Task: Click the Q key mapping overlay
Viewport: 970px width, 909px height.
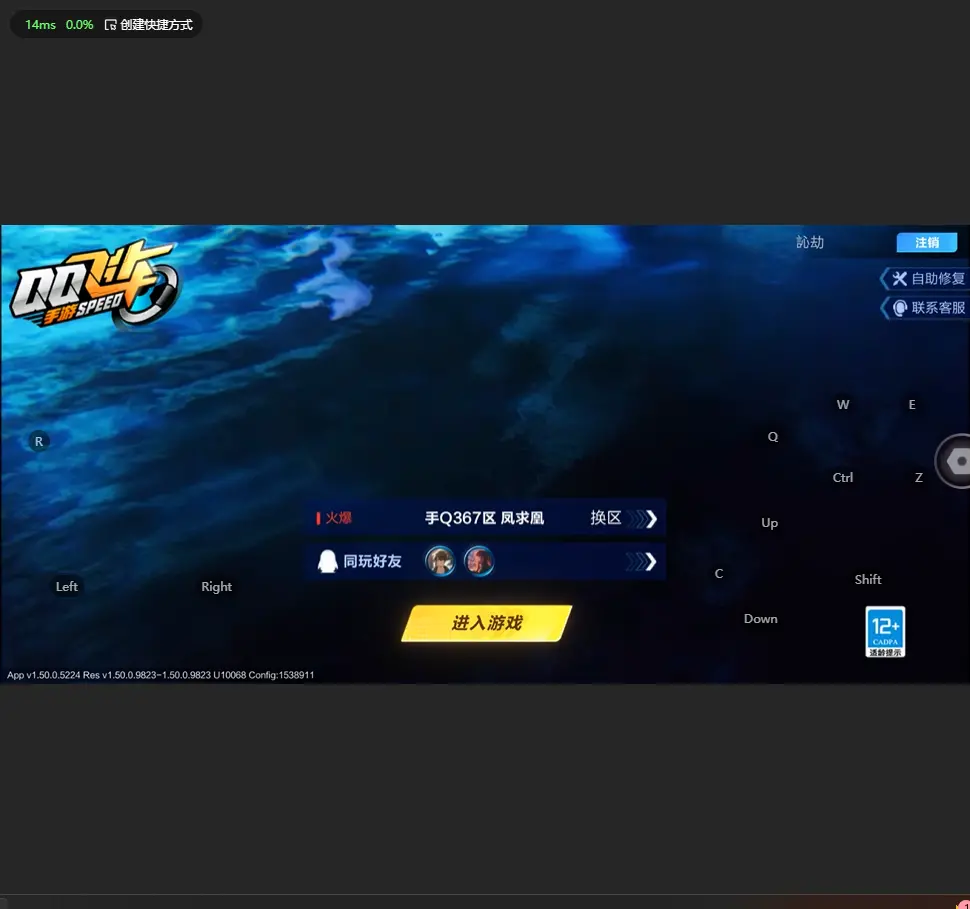Action: tap(773, 437)
